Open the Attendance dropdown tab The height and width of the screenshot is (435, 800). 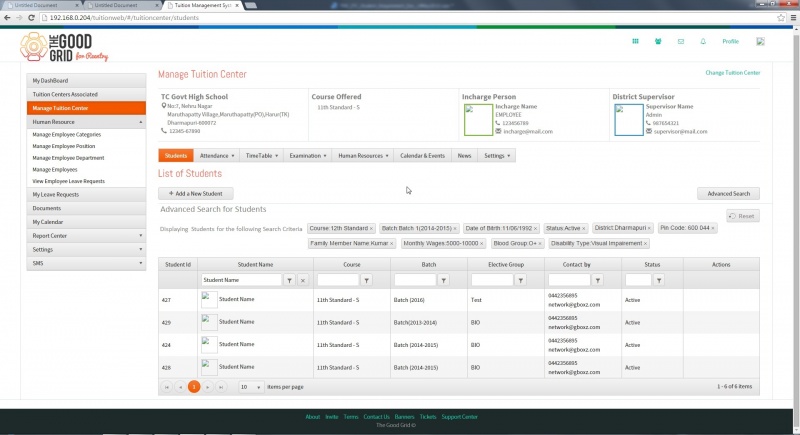click(x=217, y=156)
